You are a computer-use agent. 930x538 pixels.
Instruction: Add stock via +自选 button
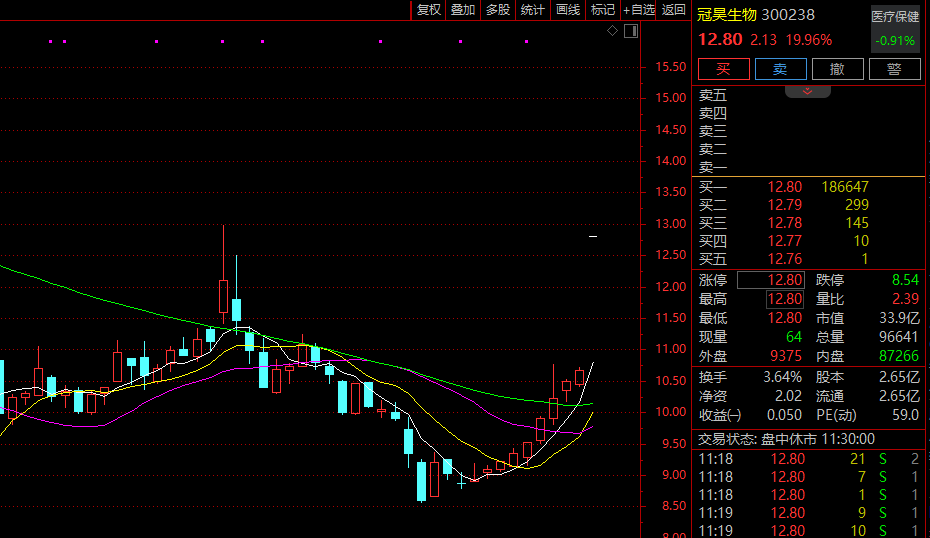[639, 10]
